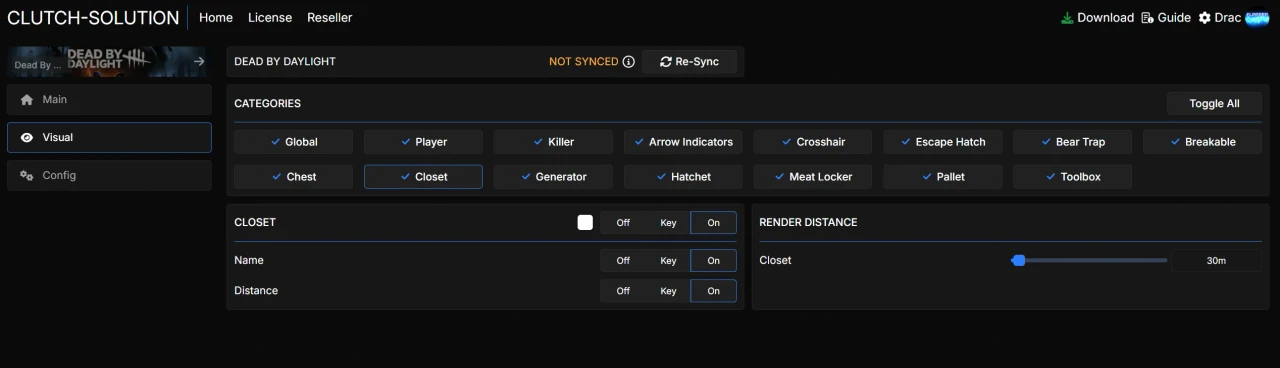Image resolution: width=1280 pixels, height=368 pixels.
Task: Toggle the Escape Hatch category
Action: (943, 142)
